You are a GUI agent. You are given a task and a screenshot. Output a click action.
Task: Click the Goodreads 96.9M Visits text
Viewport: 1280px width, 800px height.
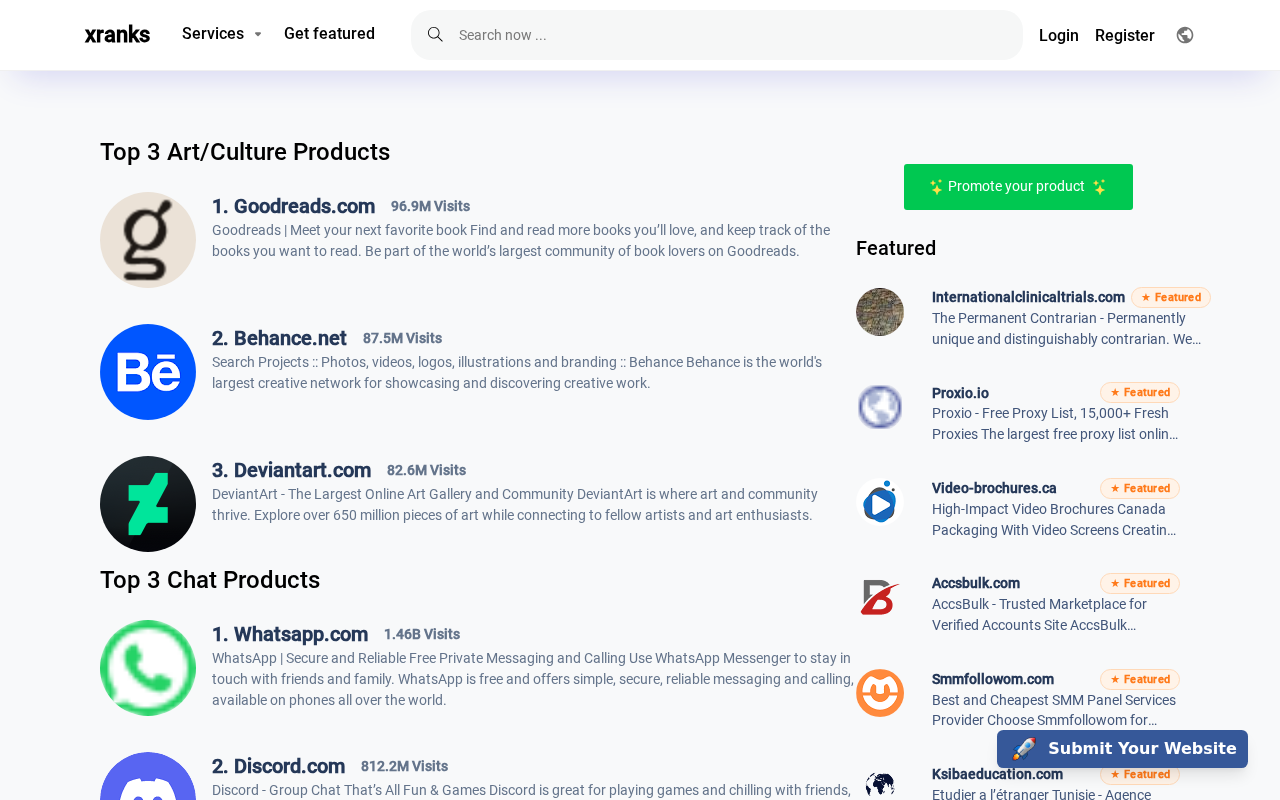(430, 206)
